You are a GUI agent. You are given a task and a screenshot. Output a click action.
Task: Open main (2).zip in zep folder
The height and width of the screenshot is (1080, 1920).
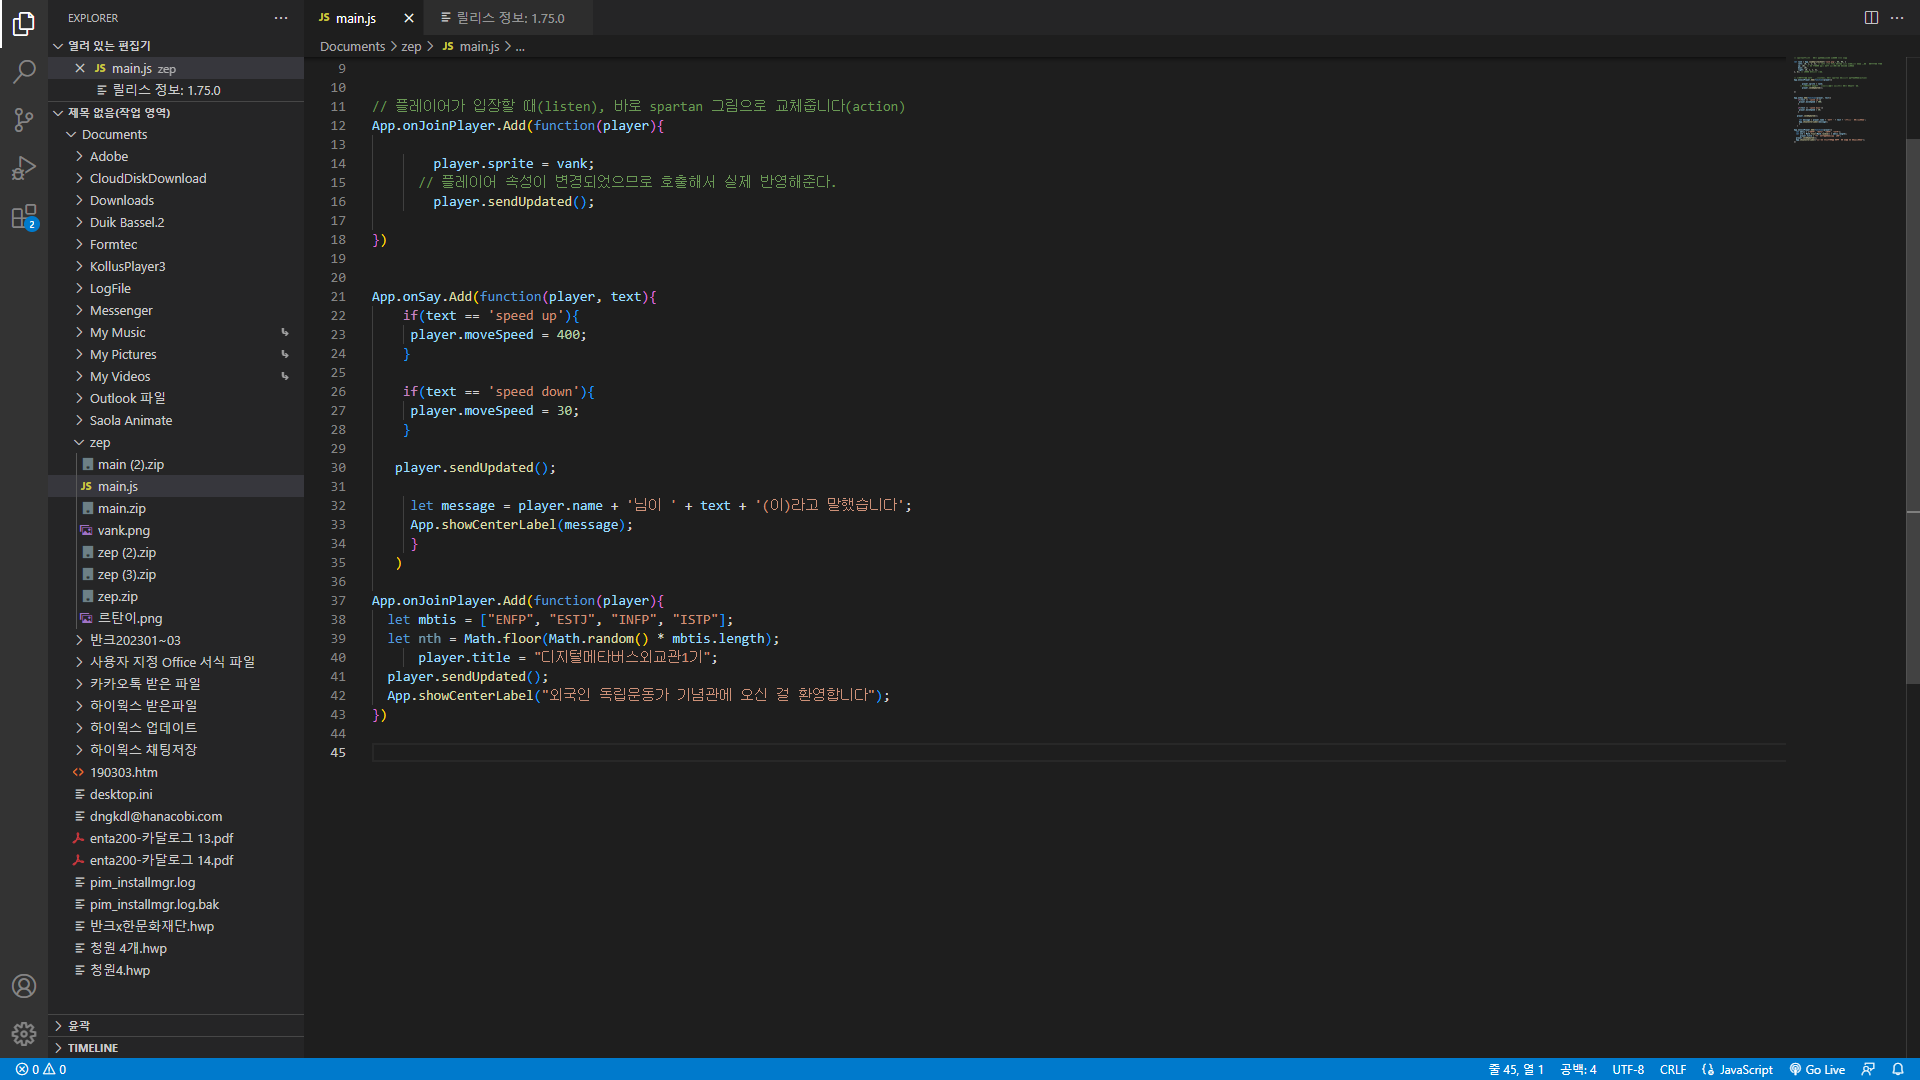click(x=176, y=465)
